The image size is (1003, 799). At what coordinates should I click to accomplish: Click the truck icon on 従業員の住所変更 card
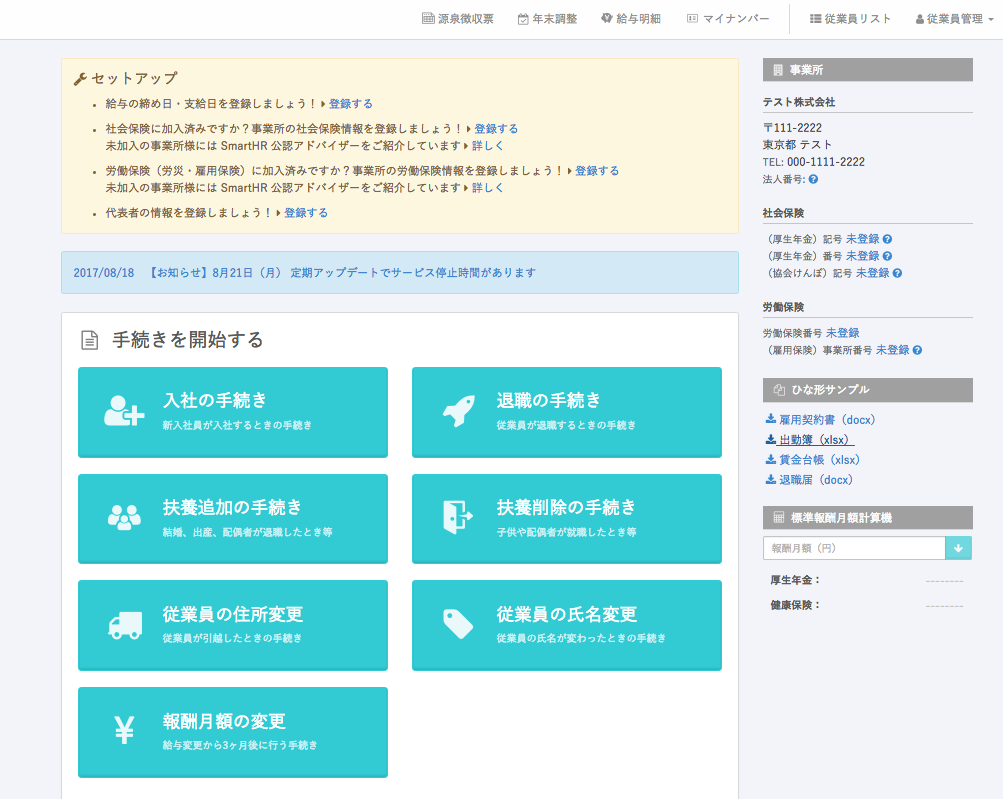pyautogui.click(x=124, y=623)
